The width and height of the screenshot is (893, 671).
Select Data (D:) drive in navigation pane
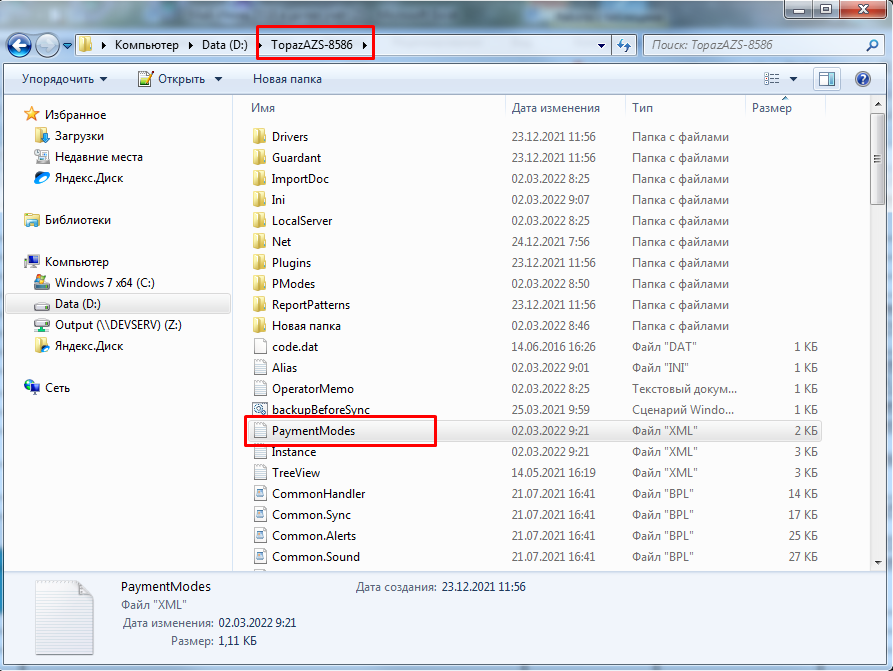(x=118, y=304)
